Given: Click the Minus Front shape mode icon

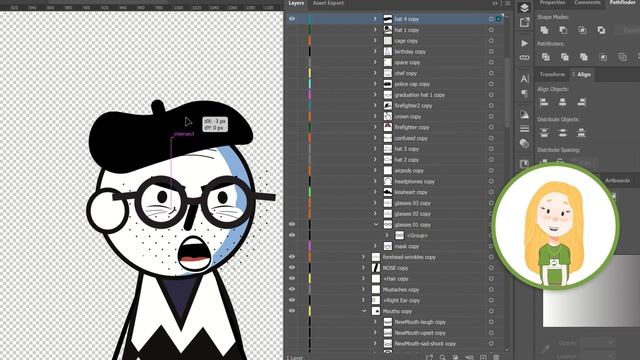Looking at the screenshot, I should (563, 30).
